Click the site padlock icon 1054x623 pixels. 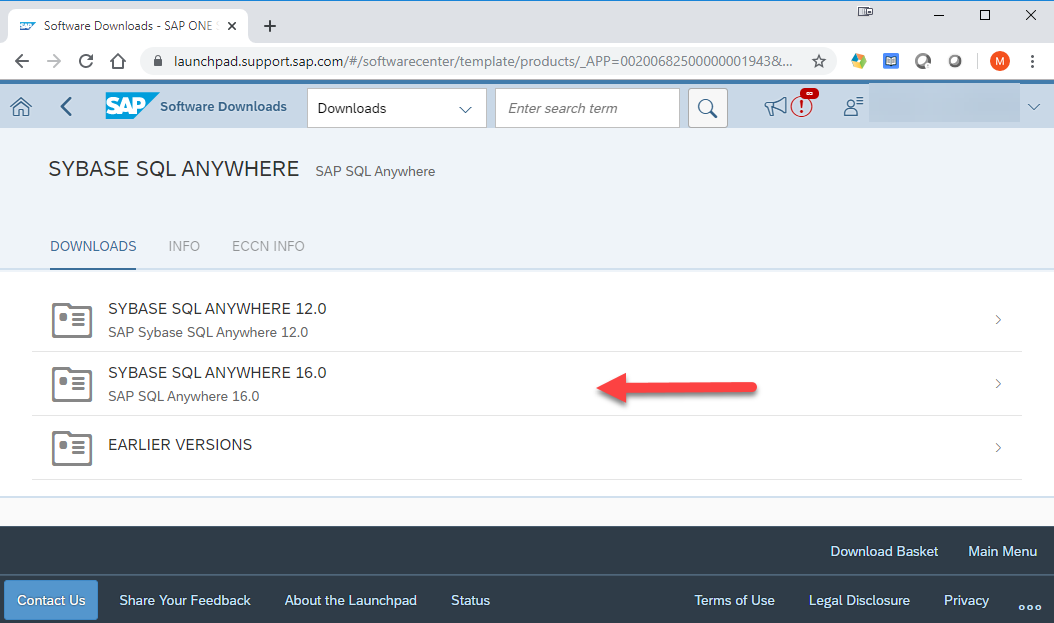coord(158,61)
